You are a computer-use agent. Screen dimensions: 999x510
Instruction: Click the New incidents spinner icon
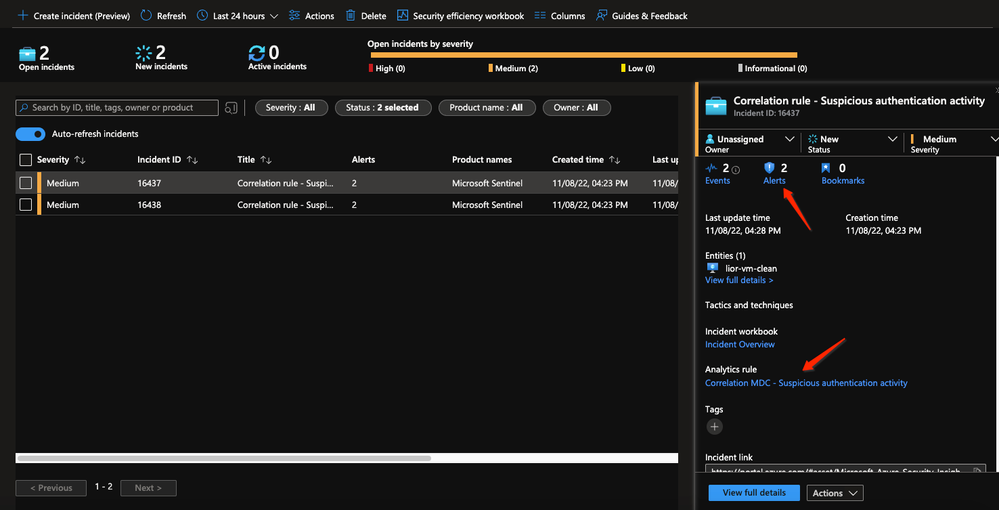click(x=144, y=52)
